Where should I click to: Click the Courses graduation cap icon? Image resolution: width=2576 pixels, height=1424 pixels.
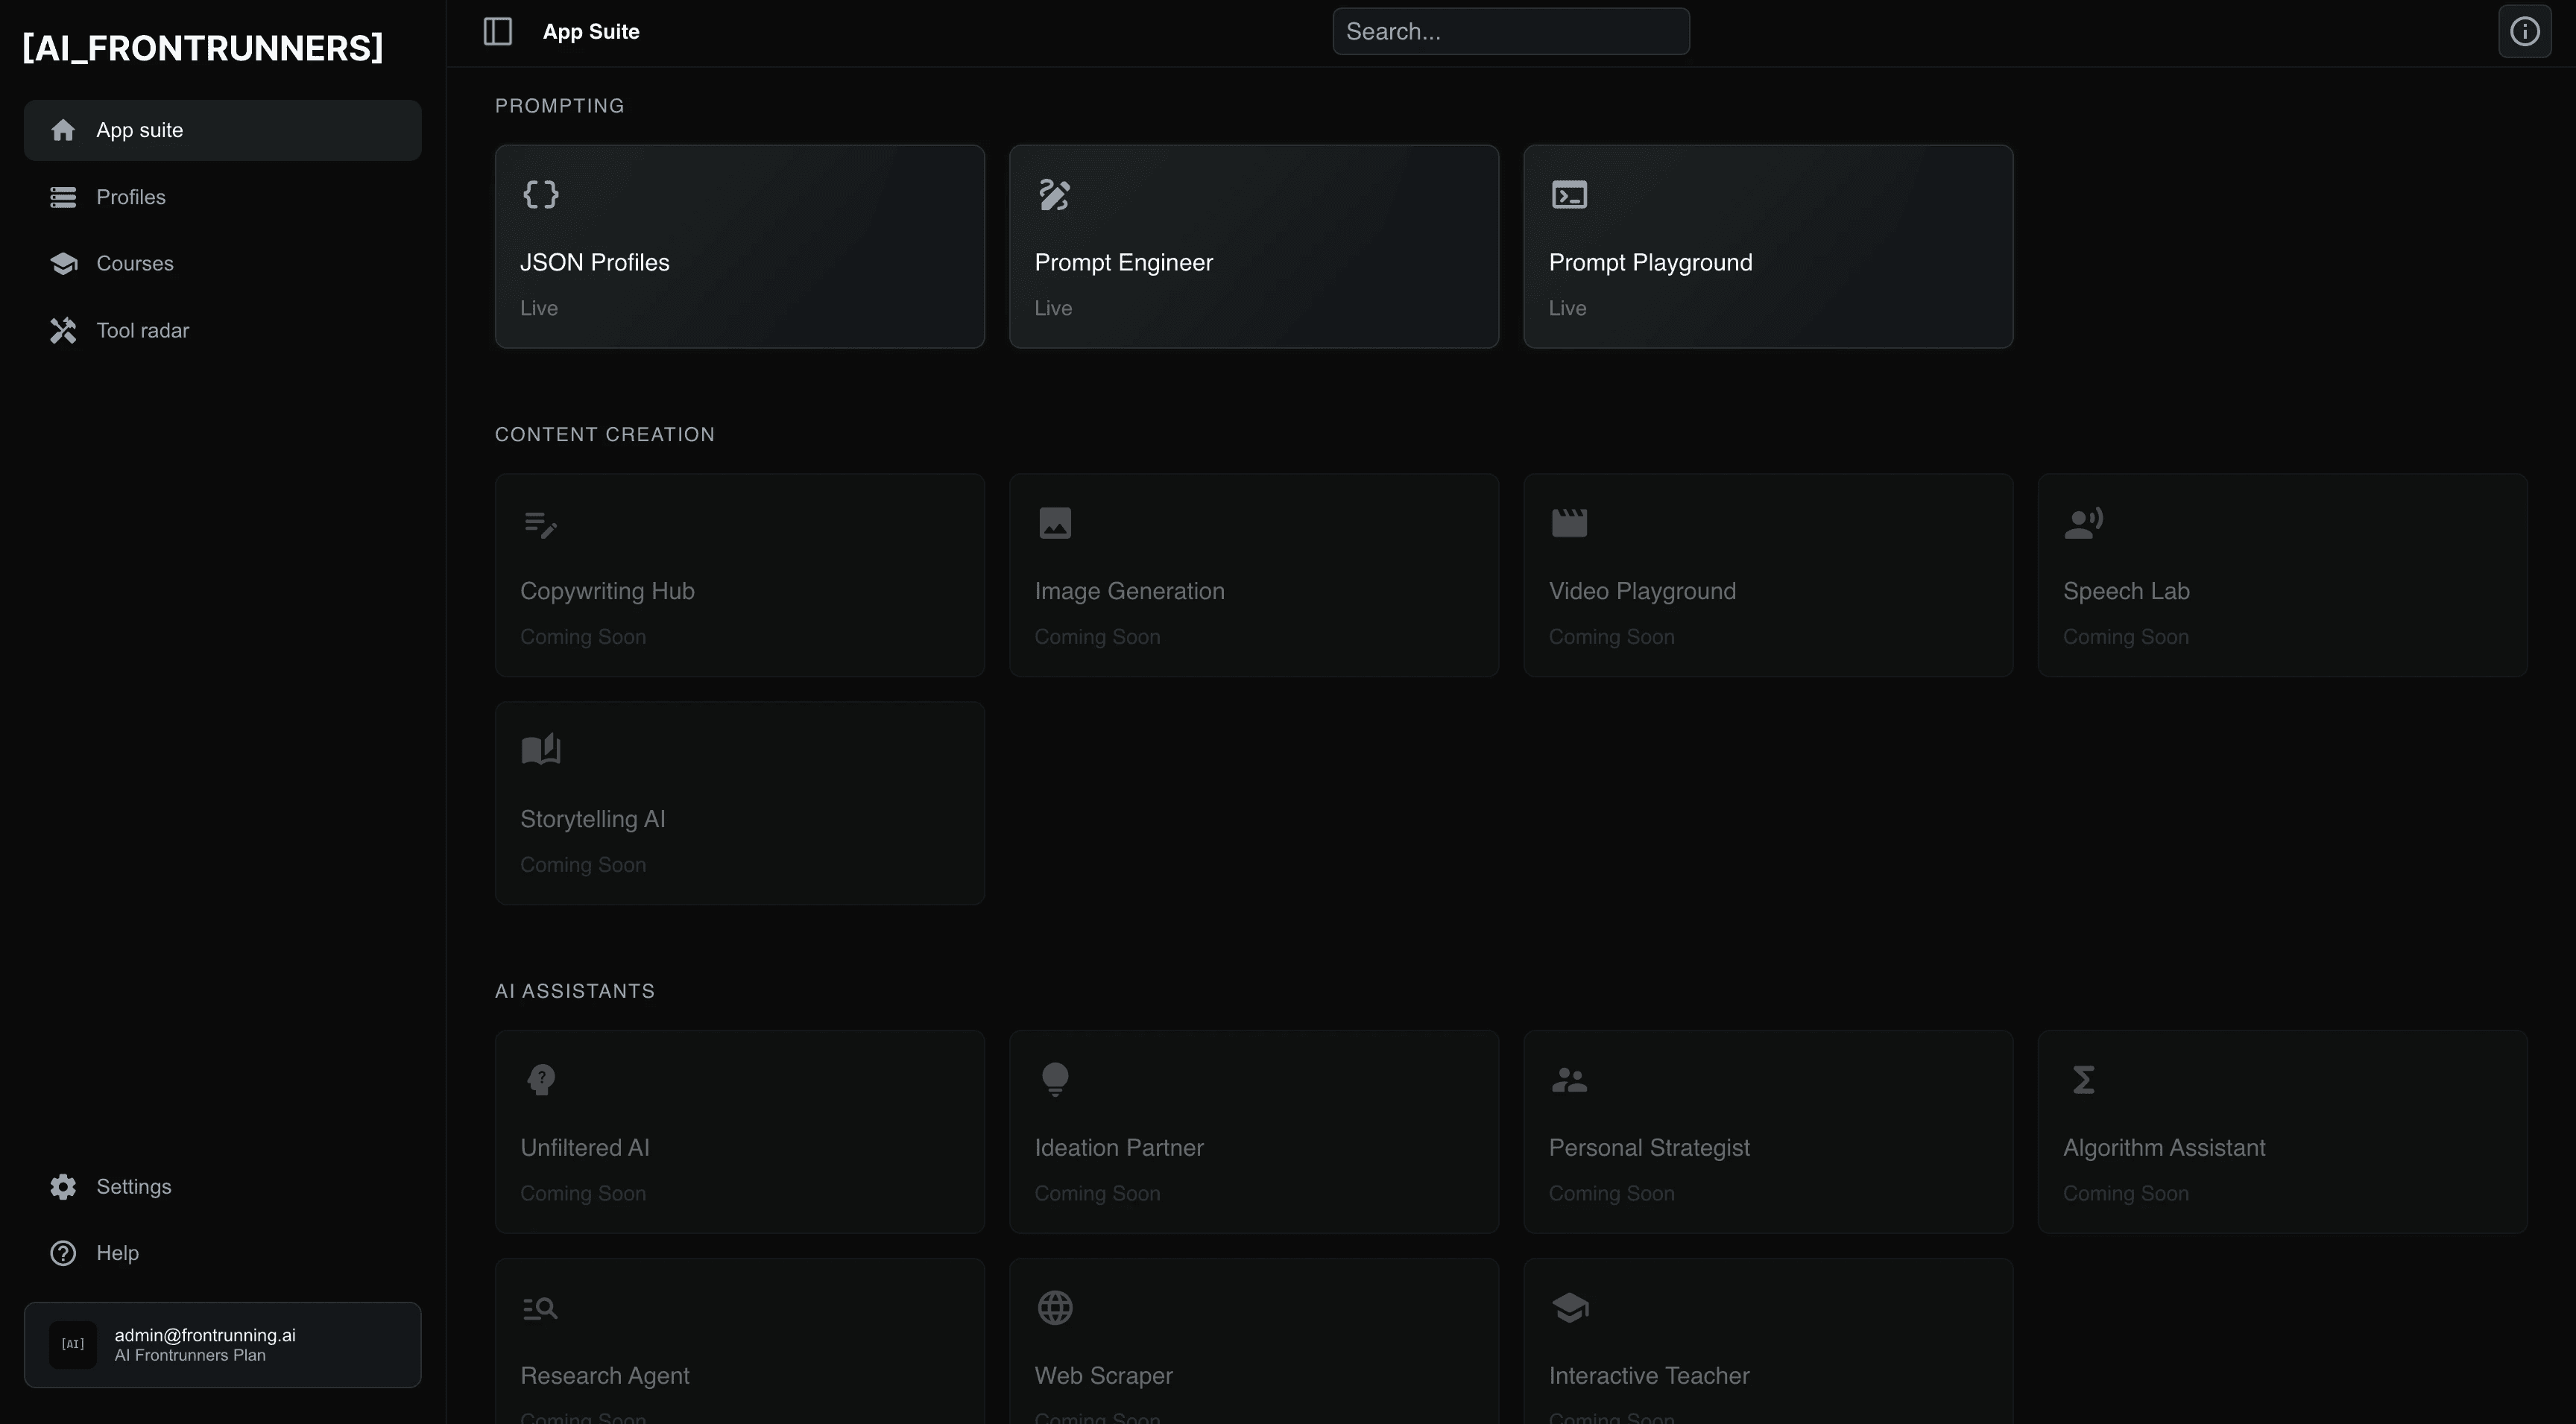(x=63, y=263)
